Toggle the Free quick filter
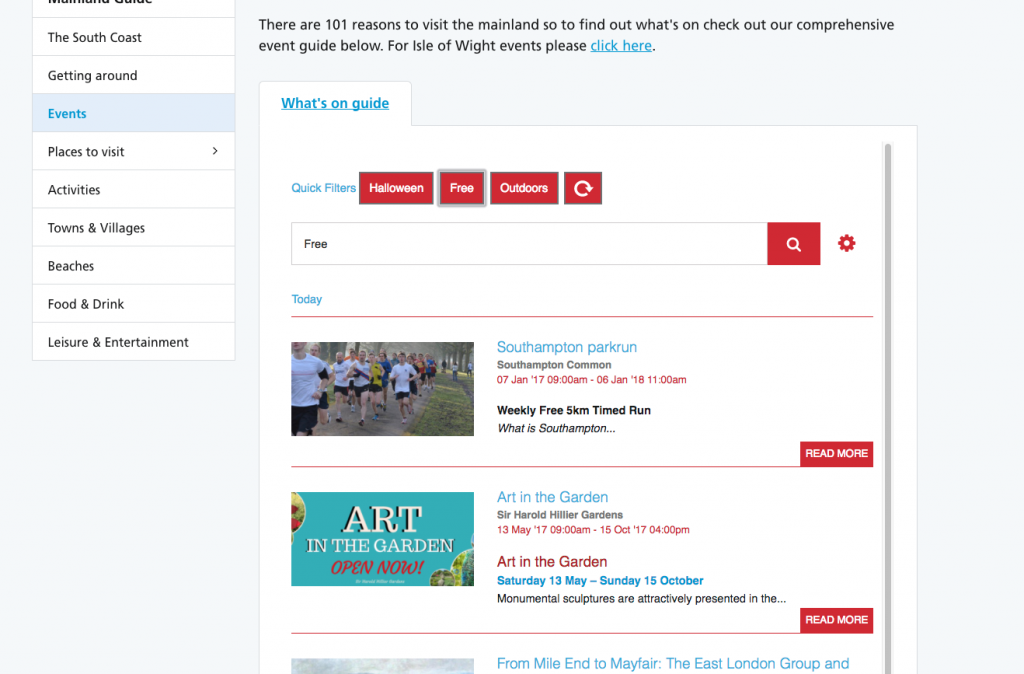The height and width of the screenshot is (674, 1024). 462,188
